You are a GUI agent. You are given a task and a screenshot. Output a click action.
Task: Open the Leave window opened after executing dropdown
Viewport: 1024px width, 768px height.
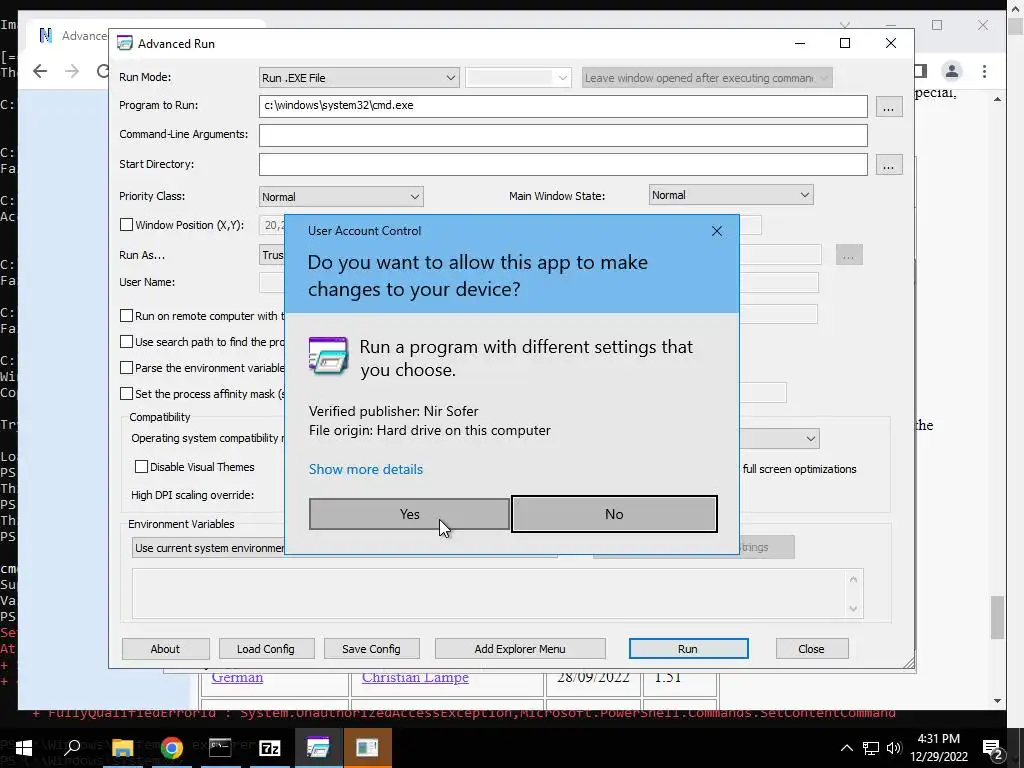click(707, 78)
